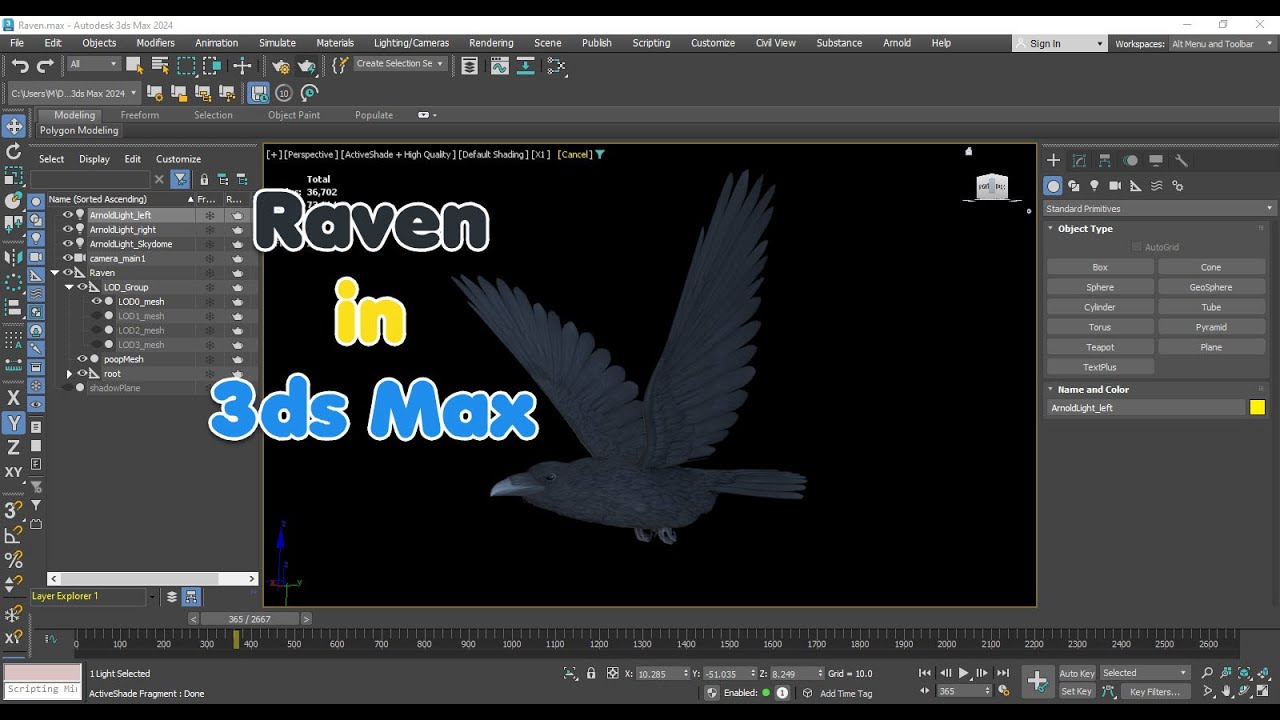This screenshot has width=1280, height=720.
Task: Create a Teapot primitive
Action: point(1100,347)
